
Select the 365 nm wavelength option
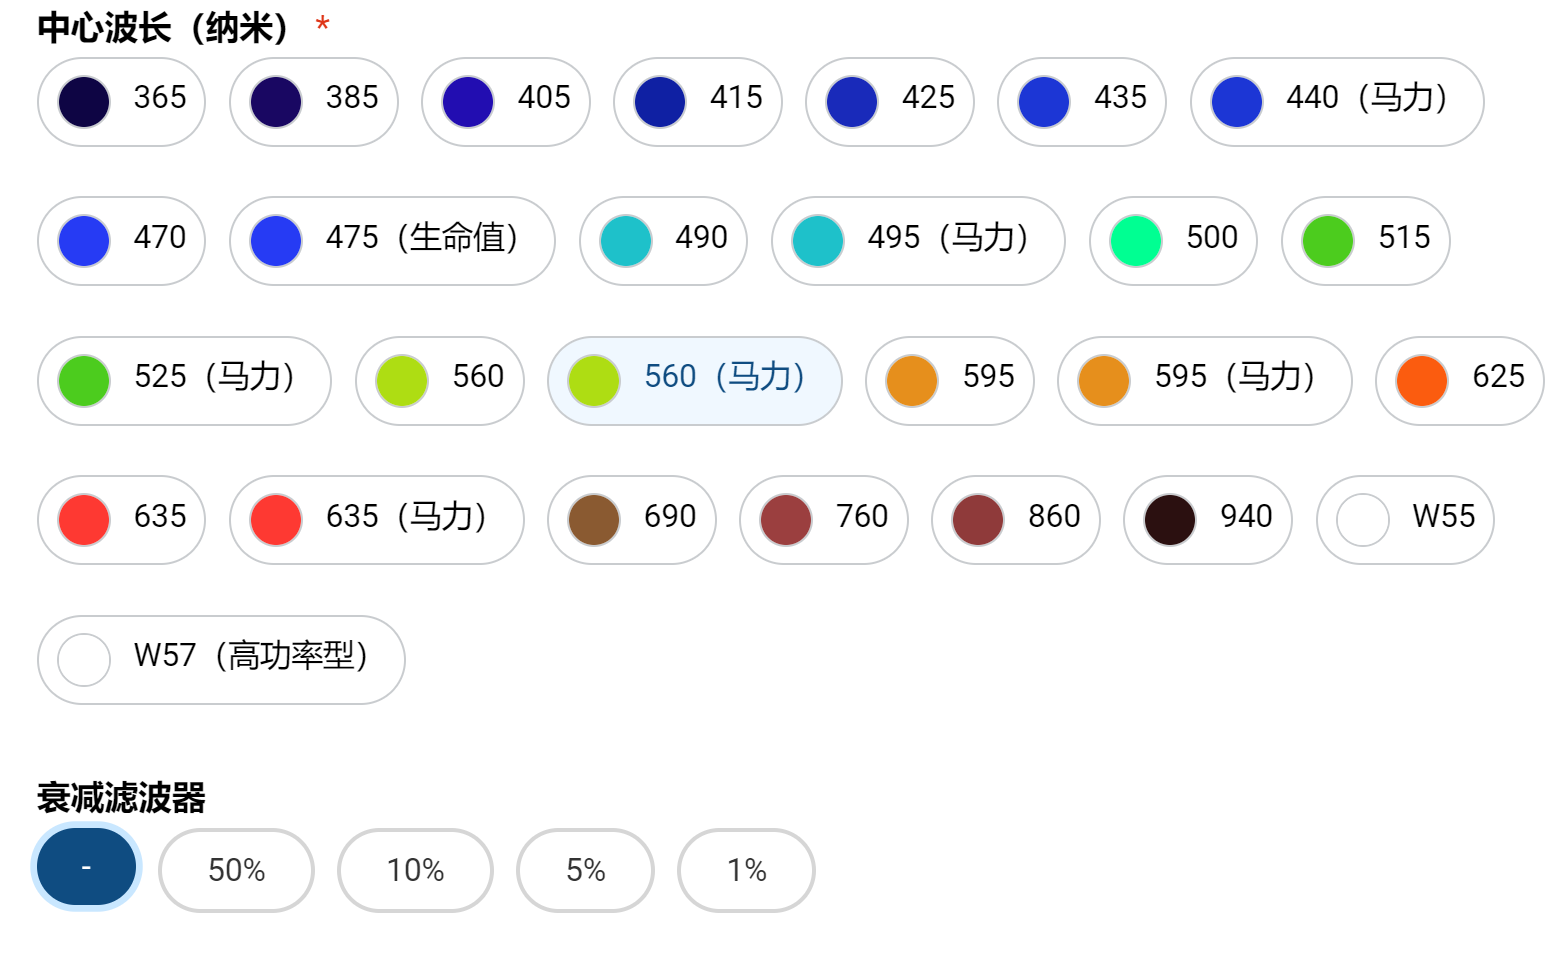click(x=121, y=102)
